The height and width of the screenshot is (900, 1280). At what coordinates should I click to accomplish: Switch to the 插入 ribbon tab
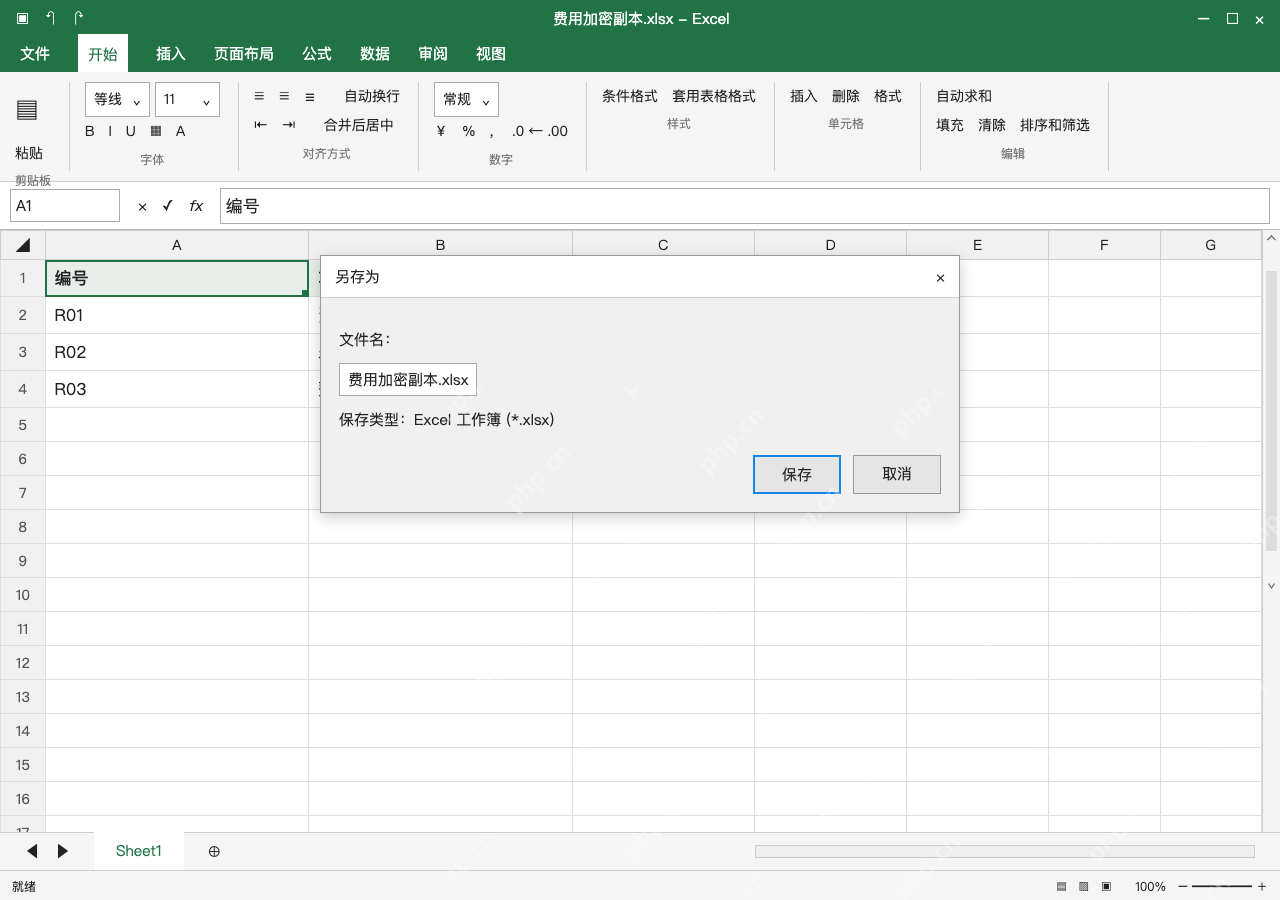(x=171, y=54)
